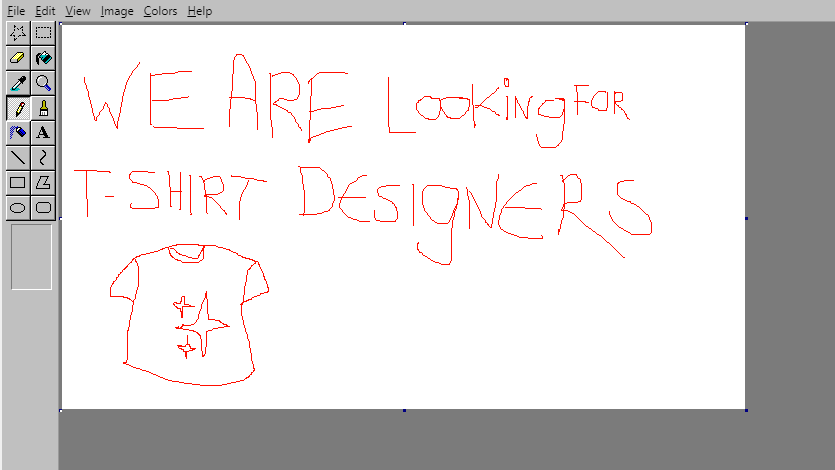Image resolution: width=835 pixels, height=470 pixels.
Task: Open the Colors menu
Action: point(160,11)
